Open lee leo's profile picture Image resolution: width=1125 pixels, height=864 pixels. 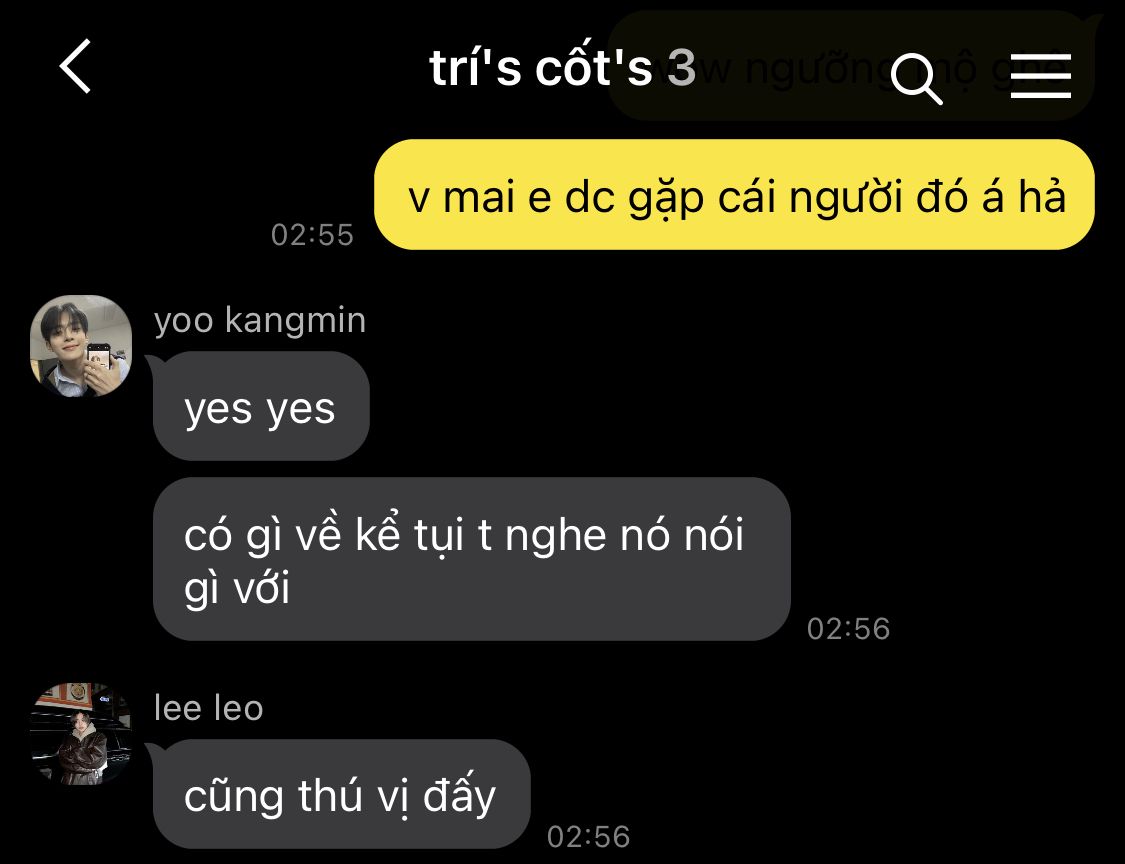[x=81, y=733]
